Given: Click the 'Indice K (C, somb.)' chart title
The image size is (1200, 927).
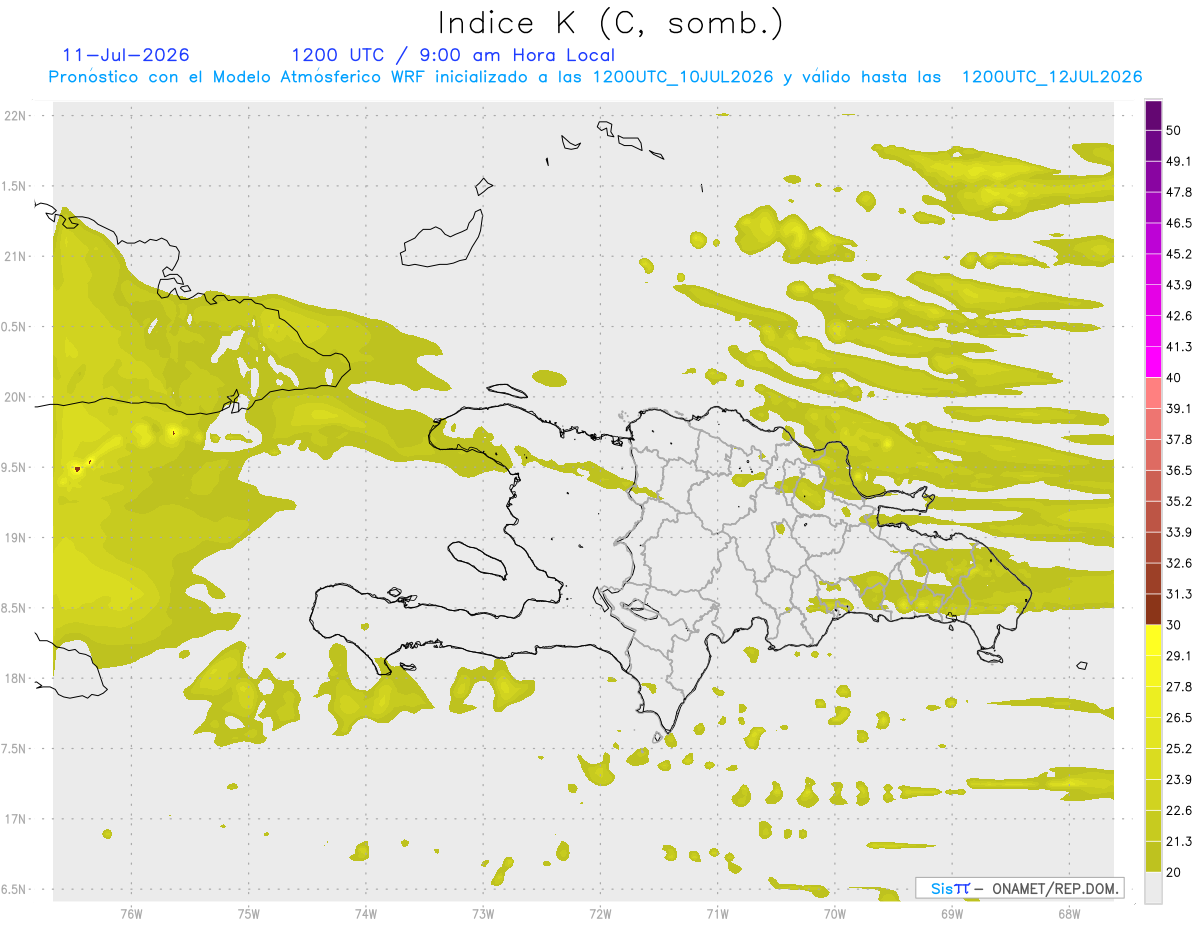Looking at the screenshot, I should (x=610, y=23).
